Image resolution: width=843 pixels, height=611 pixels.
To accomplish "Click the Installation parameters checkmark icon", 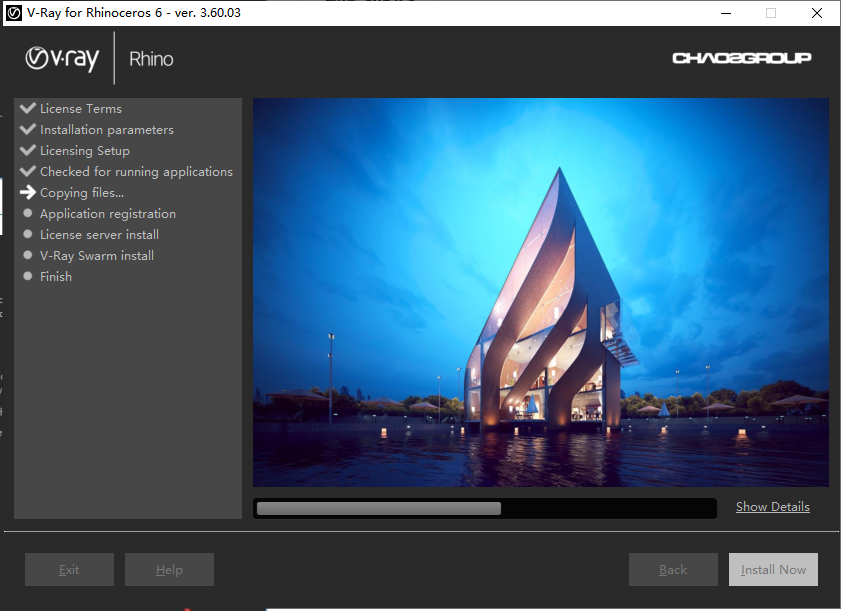I will click(27, 129).
